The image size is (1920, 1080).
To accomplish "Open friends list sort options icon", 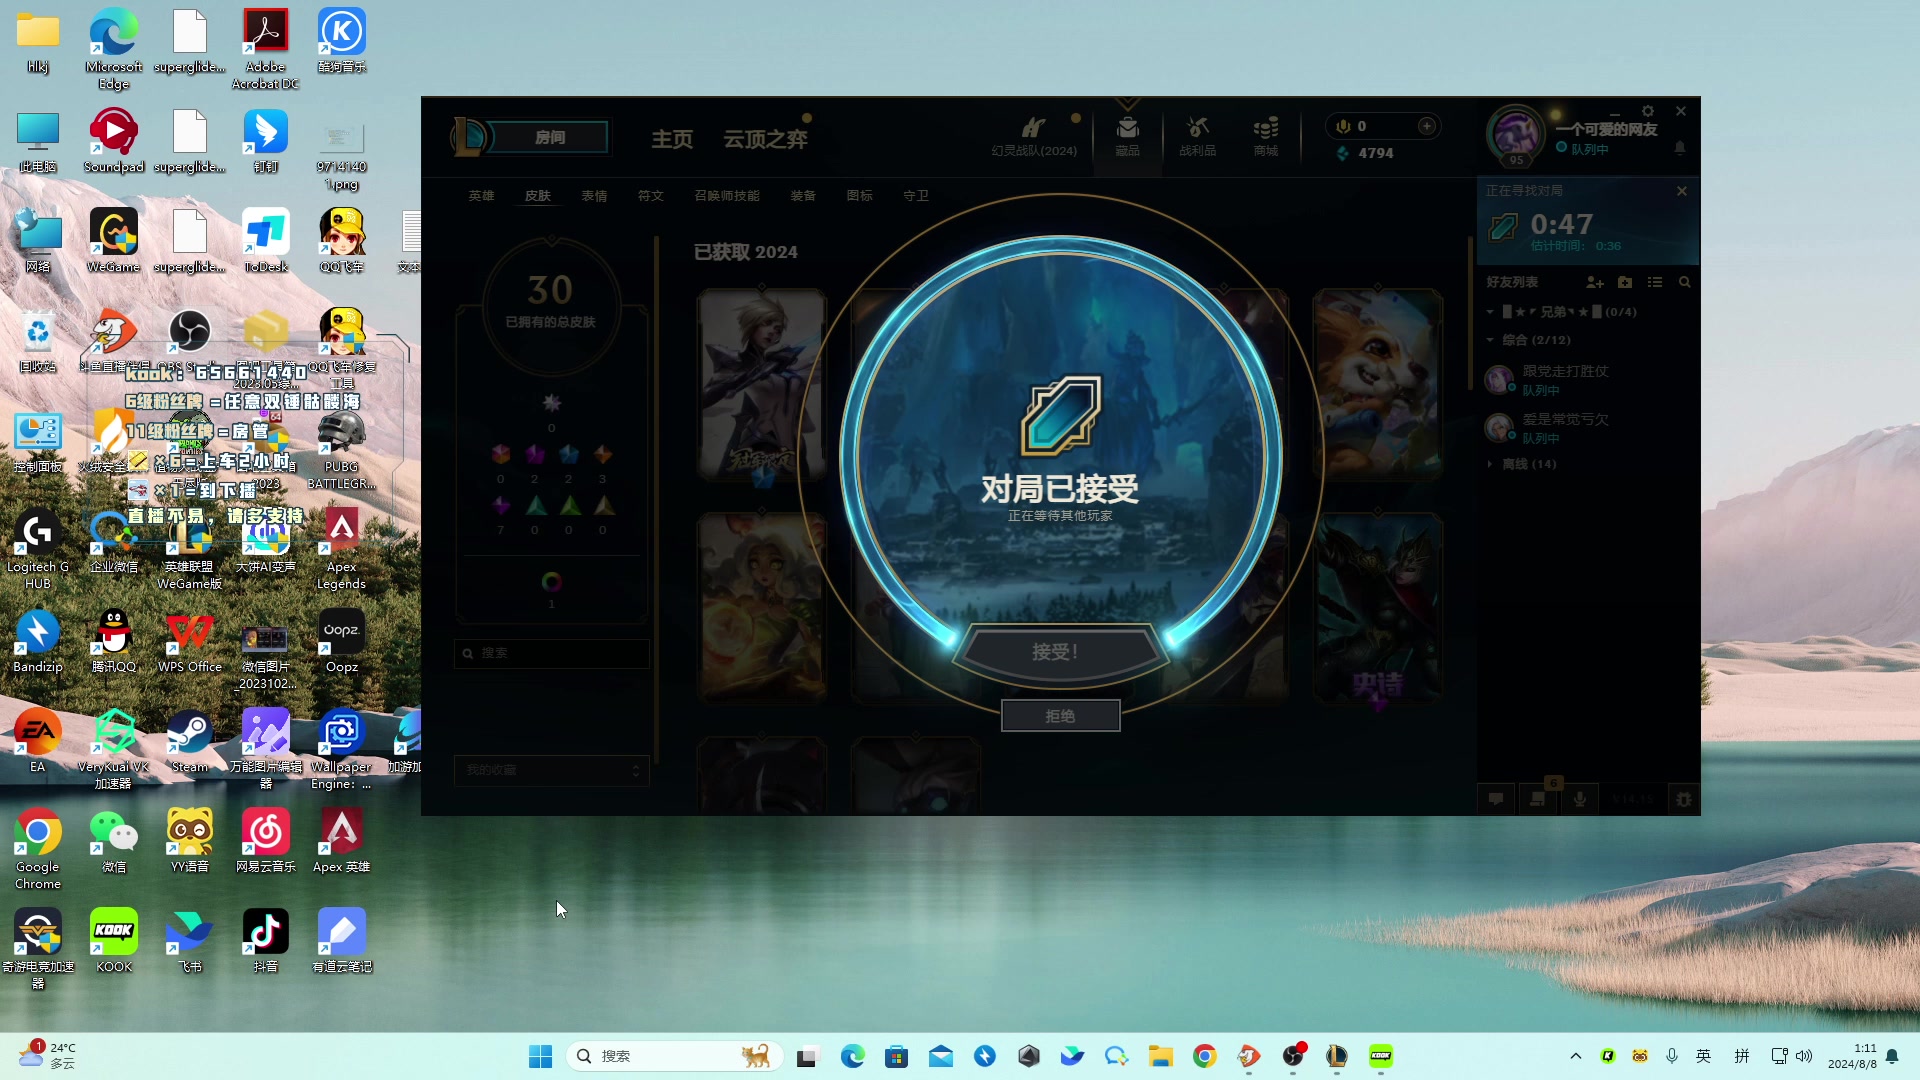I will pyautogui.click(x=1655, y=283).
